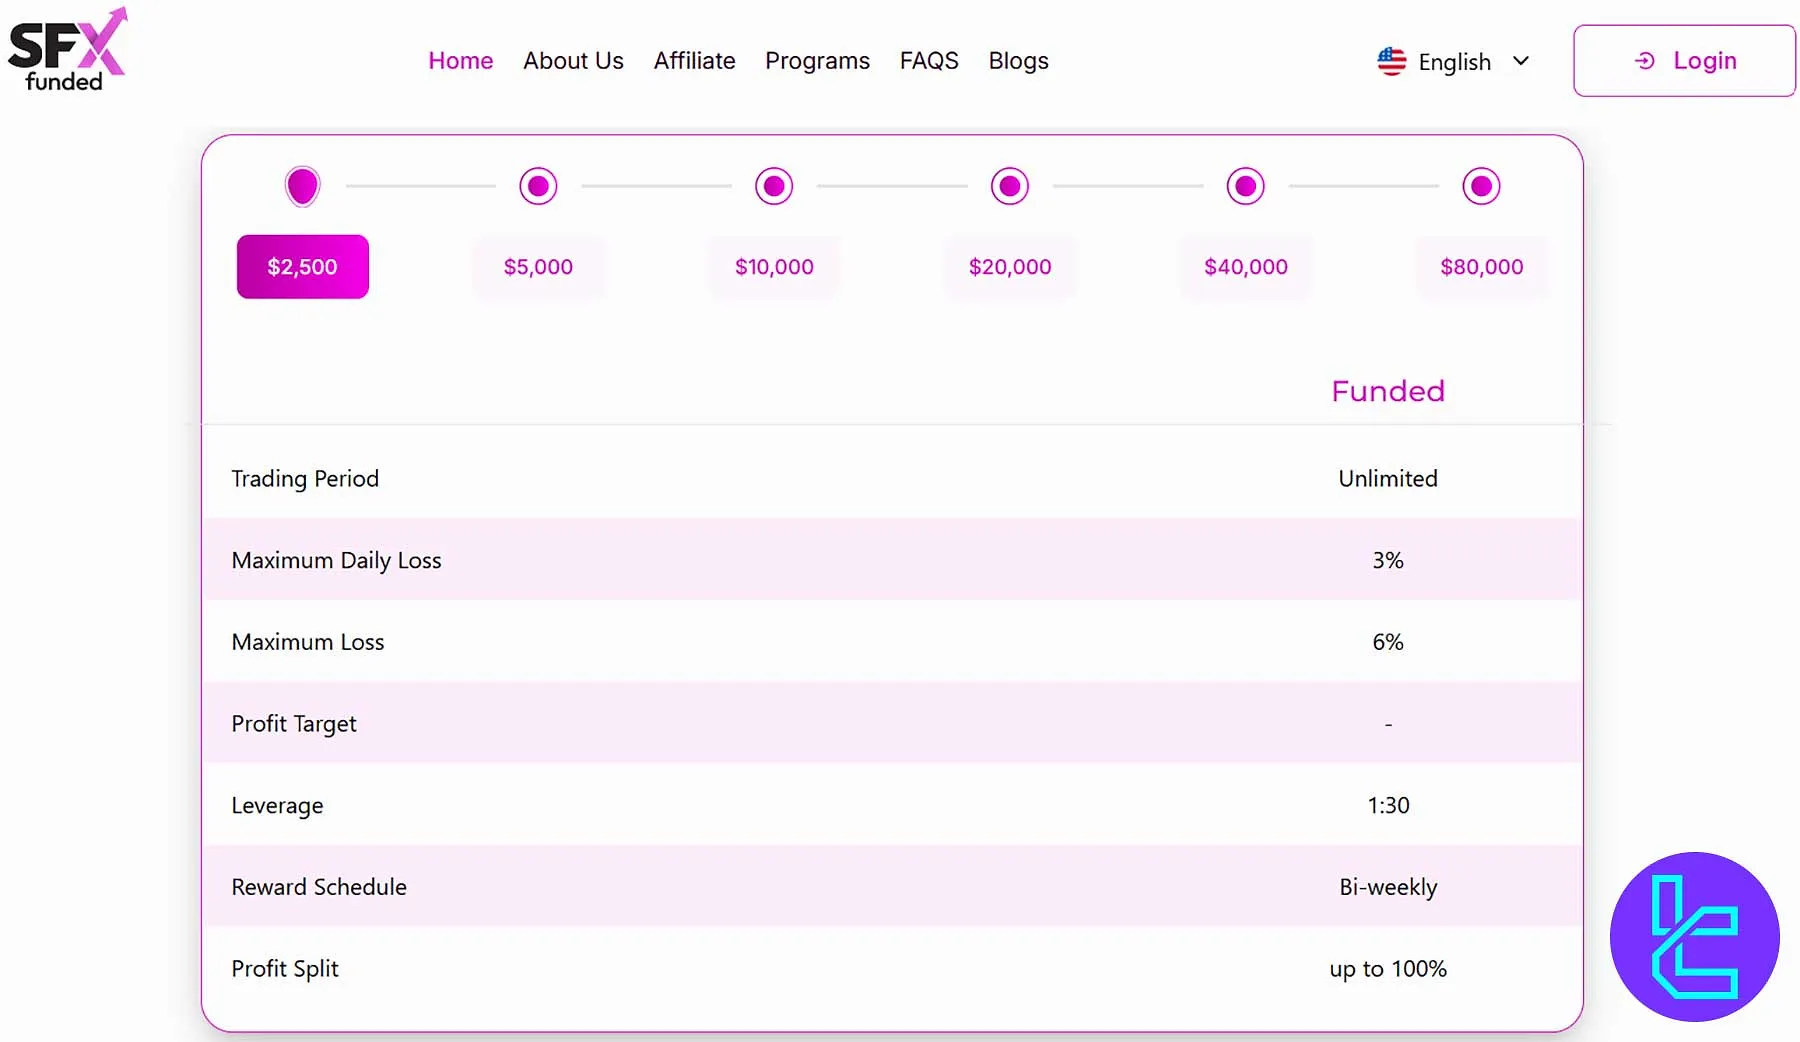Select the radio marker above $80,000
The height and width of the screenshot is (1042, 1800).
coord(1481,185)
